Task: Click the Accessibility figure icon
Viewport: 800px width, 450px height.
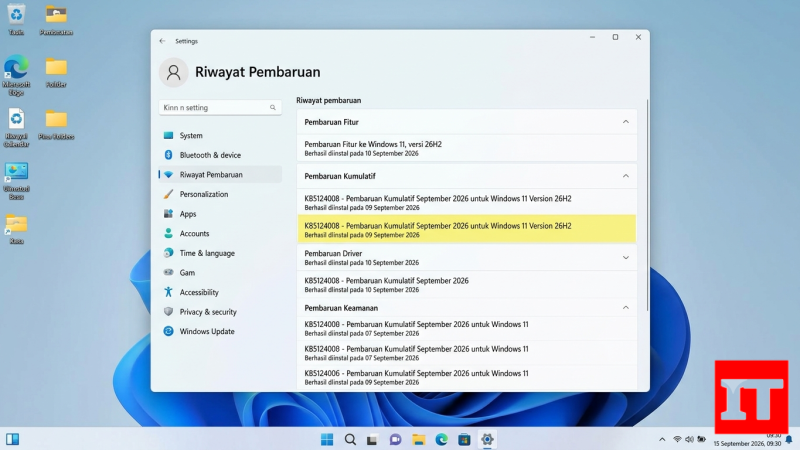Action: click(x=168, y=292)
